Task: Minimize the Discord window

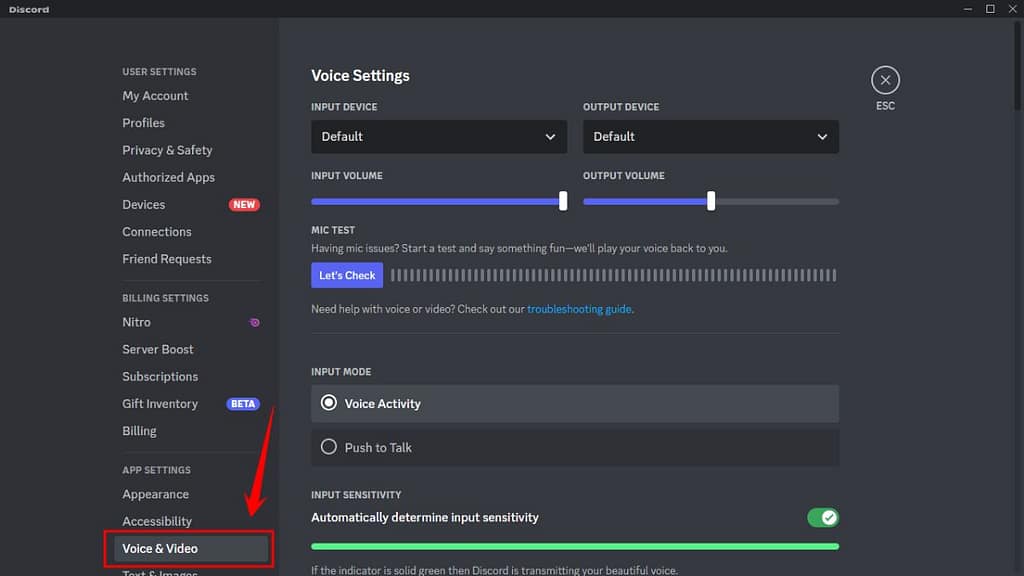Action: click(x=968, y=8)
